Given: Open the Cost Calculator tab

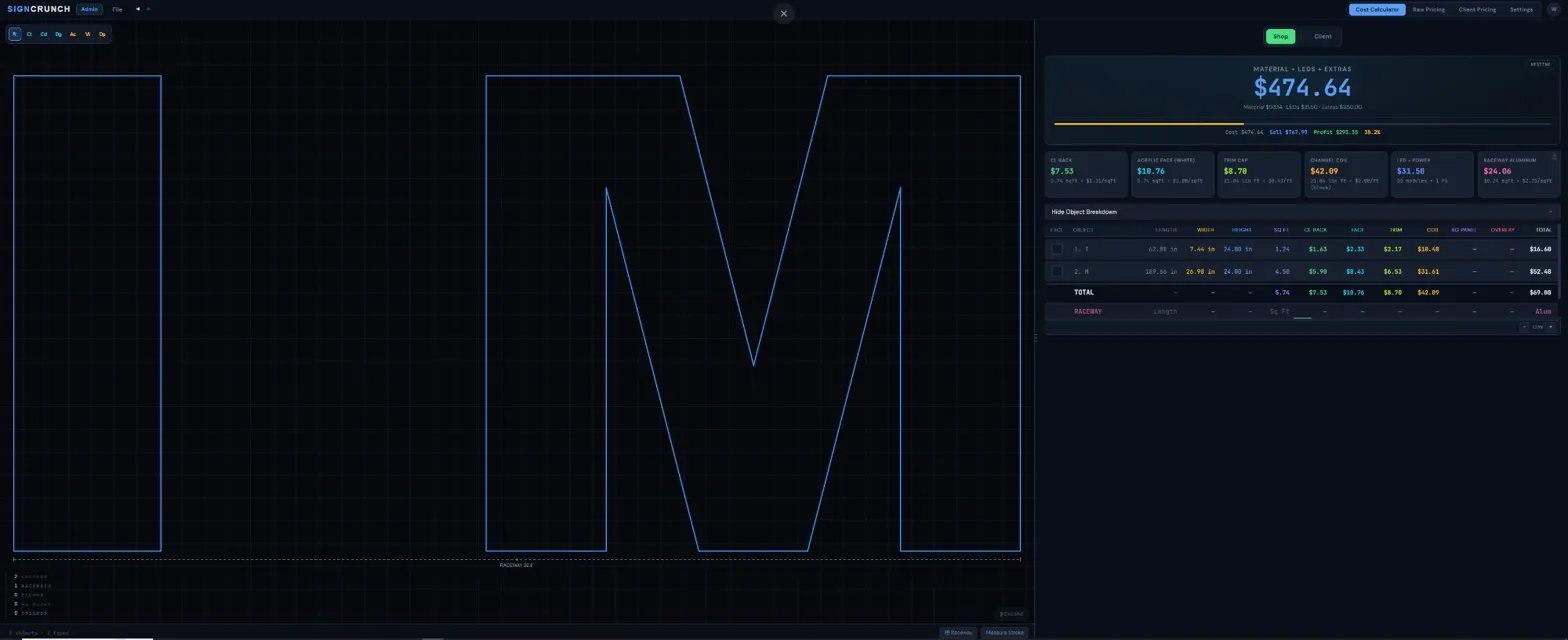Looking at the screenshot, I should pos(1377,9).
